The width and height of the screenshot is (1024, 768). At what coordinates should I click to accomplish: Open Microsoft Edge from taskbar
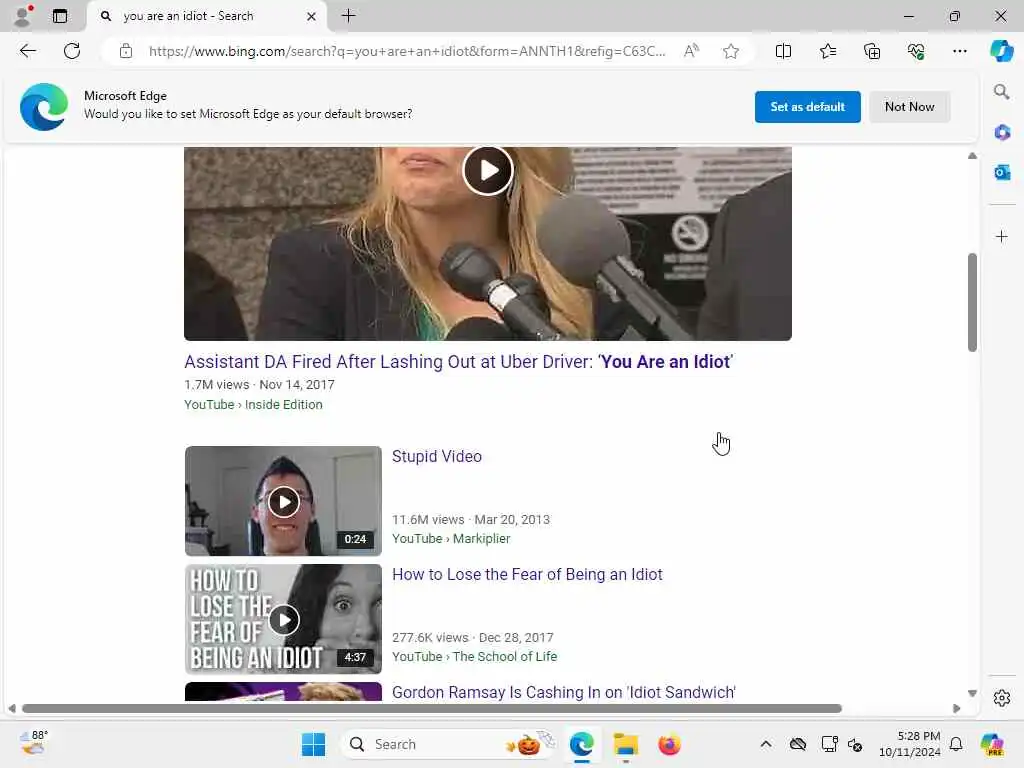pos(581,744)
